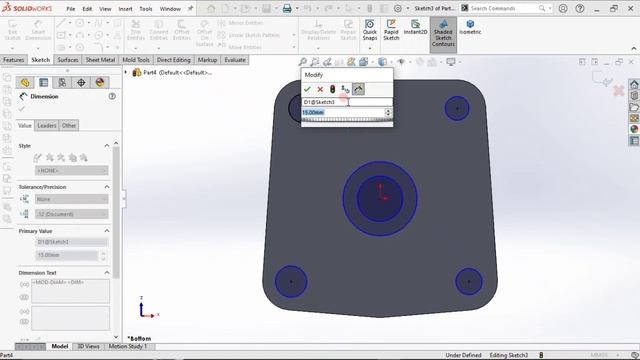Toggle mark for drawing icon in Modify dialog
Image resolution: width=640 pixels, height=360 pixels.
[x=358, y=89]
